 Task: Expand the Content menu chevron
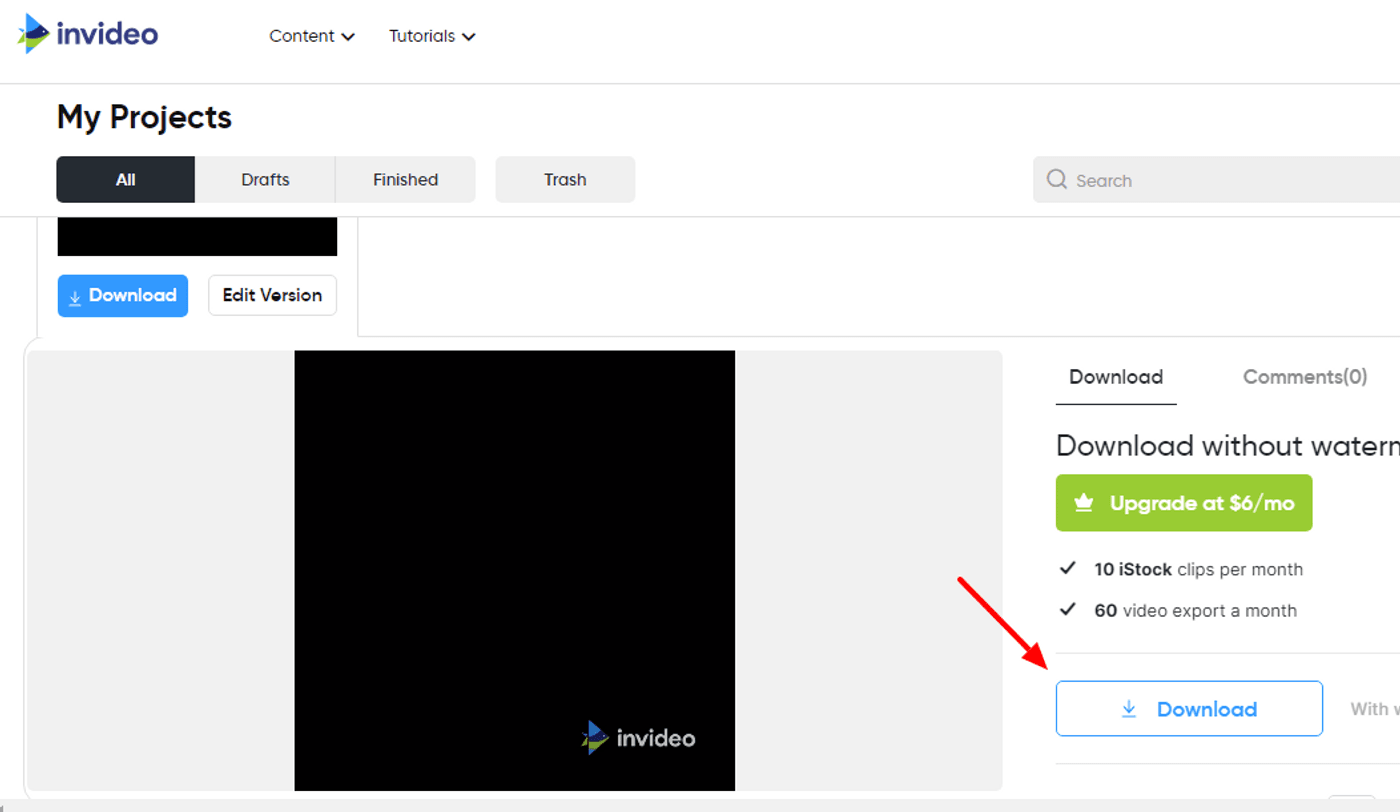click(x=348, y=37)
